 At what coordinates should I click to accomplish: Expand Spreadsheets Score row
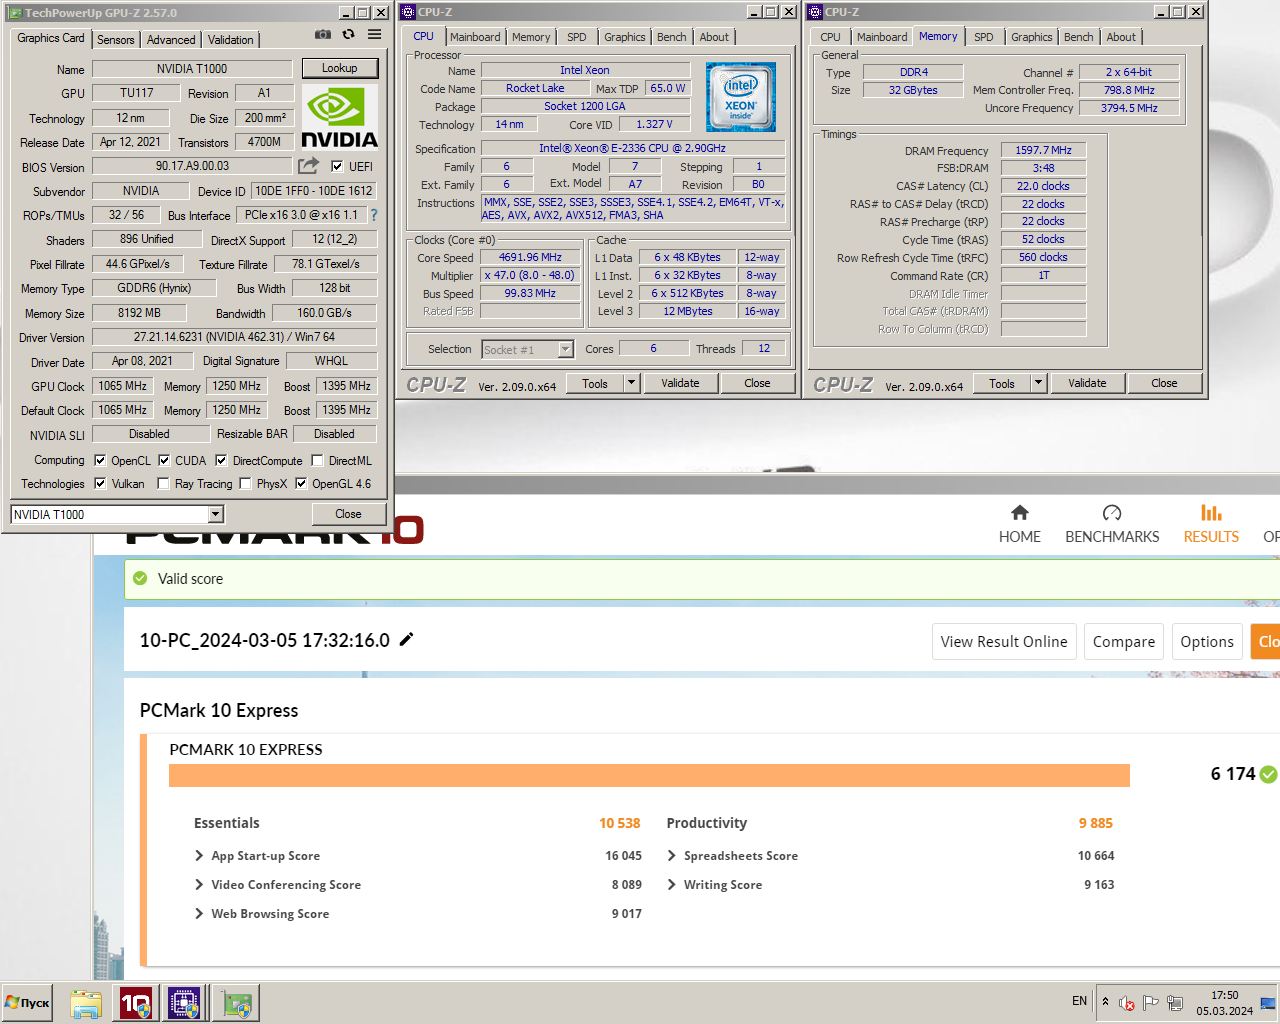[672, 856]
